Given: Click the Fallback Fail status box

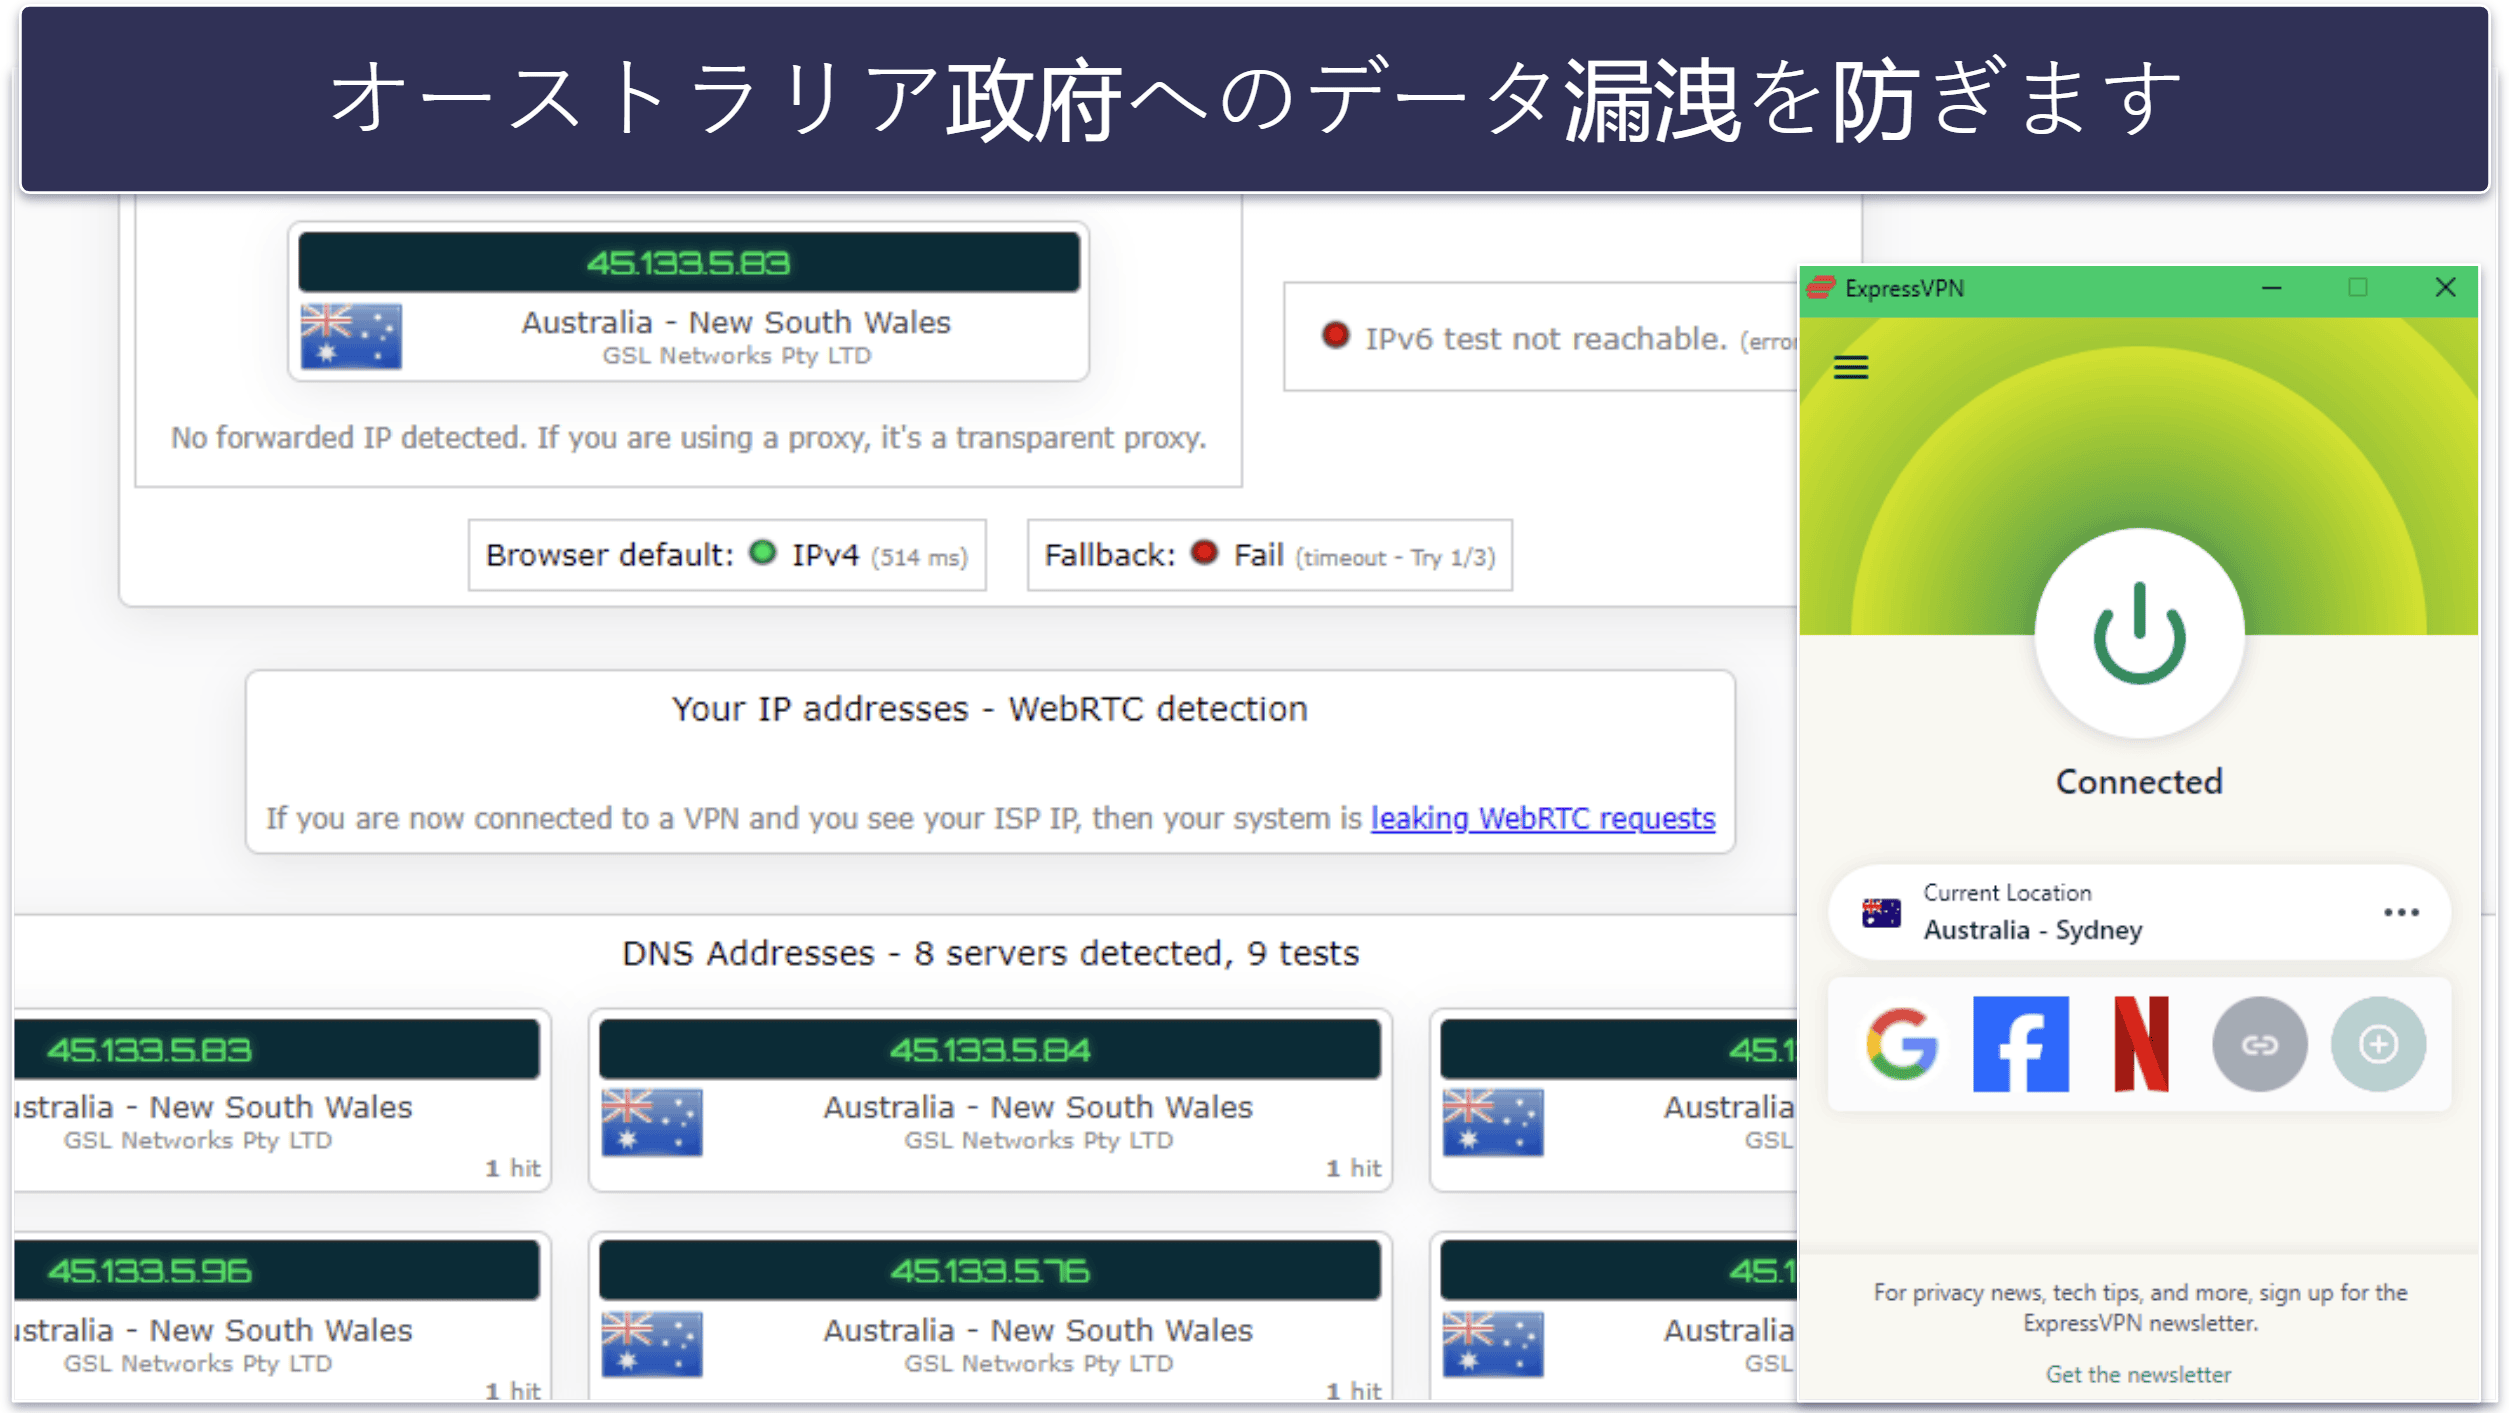Looking at the screenshot, I should [x=1269, y=555].
